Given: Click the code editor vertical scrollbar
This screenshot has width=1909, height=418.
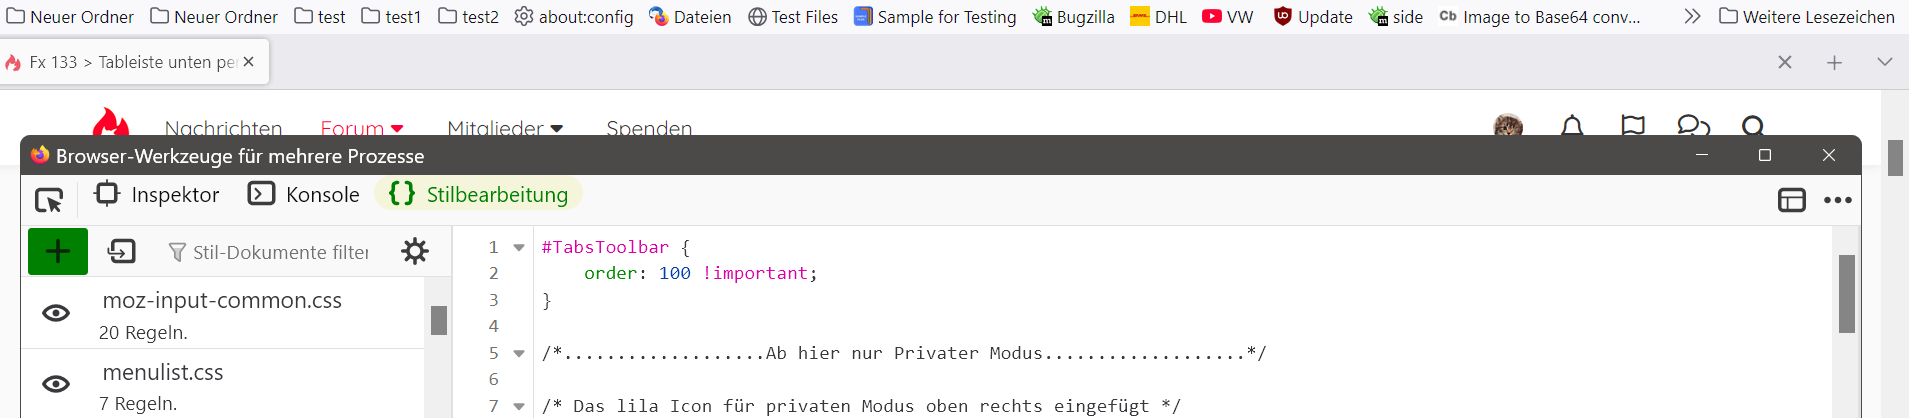Looking at the screenshot, I should (1846, 293).
